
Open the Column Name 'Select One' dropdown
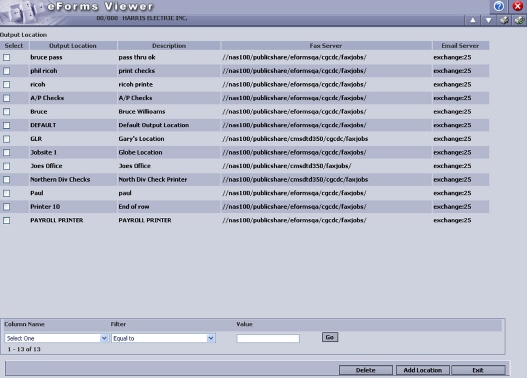point(56,338)
